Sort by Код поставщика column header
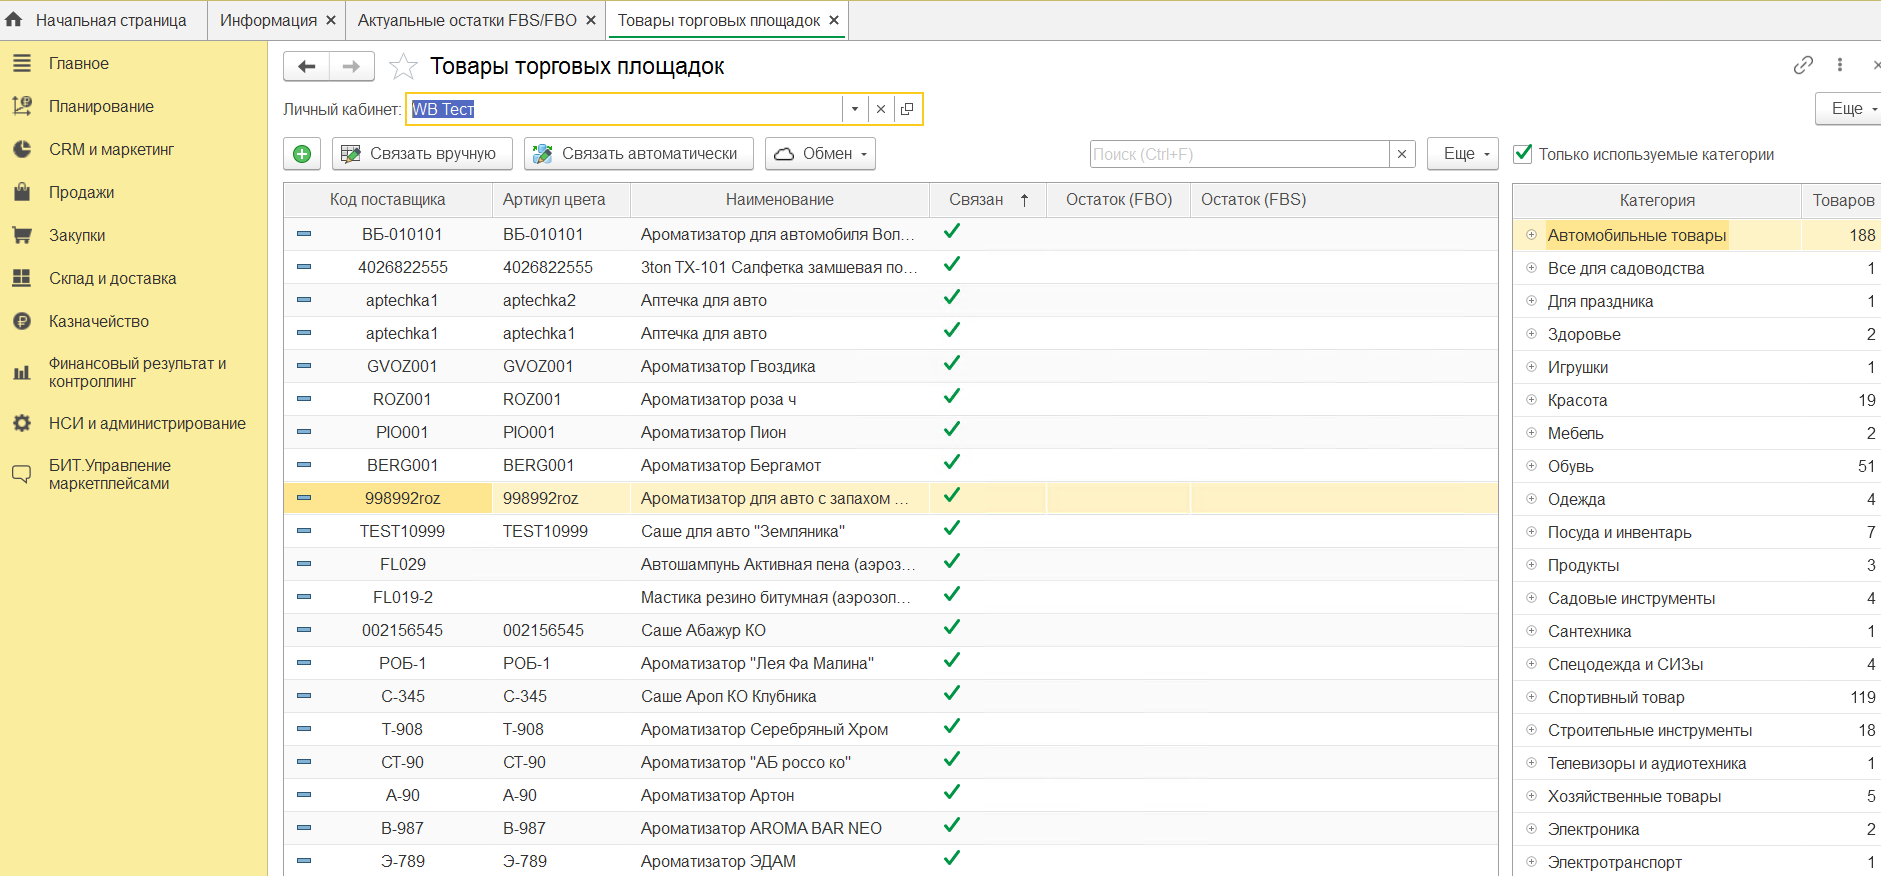Screen dimensions: 1881x876 (388, 200)
